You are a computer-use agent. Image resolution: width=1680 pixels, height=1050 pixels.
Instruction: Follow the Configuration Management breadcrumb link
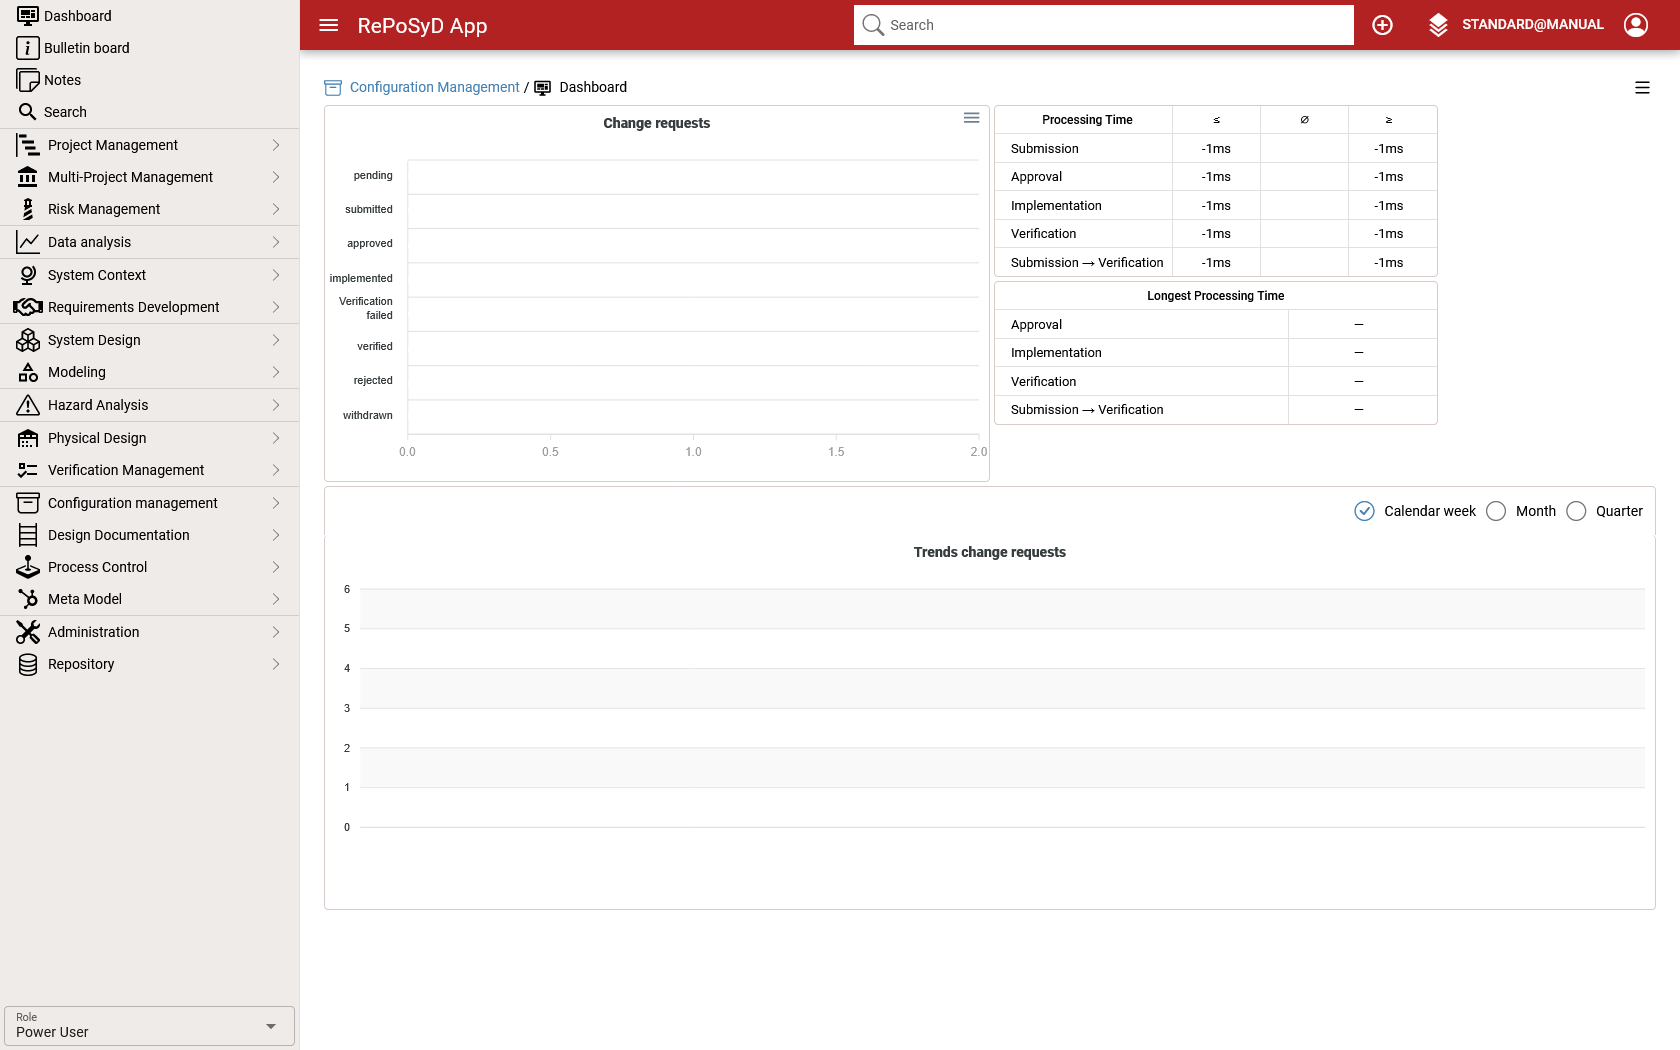tap(434, 88)
